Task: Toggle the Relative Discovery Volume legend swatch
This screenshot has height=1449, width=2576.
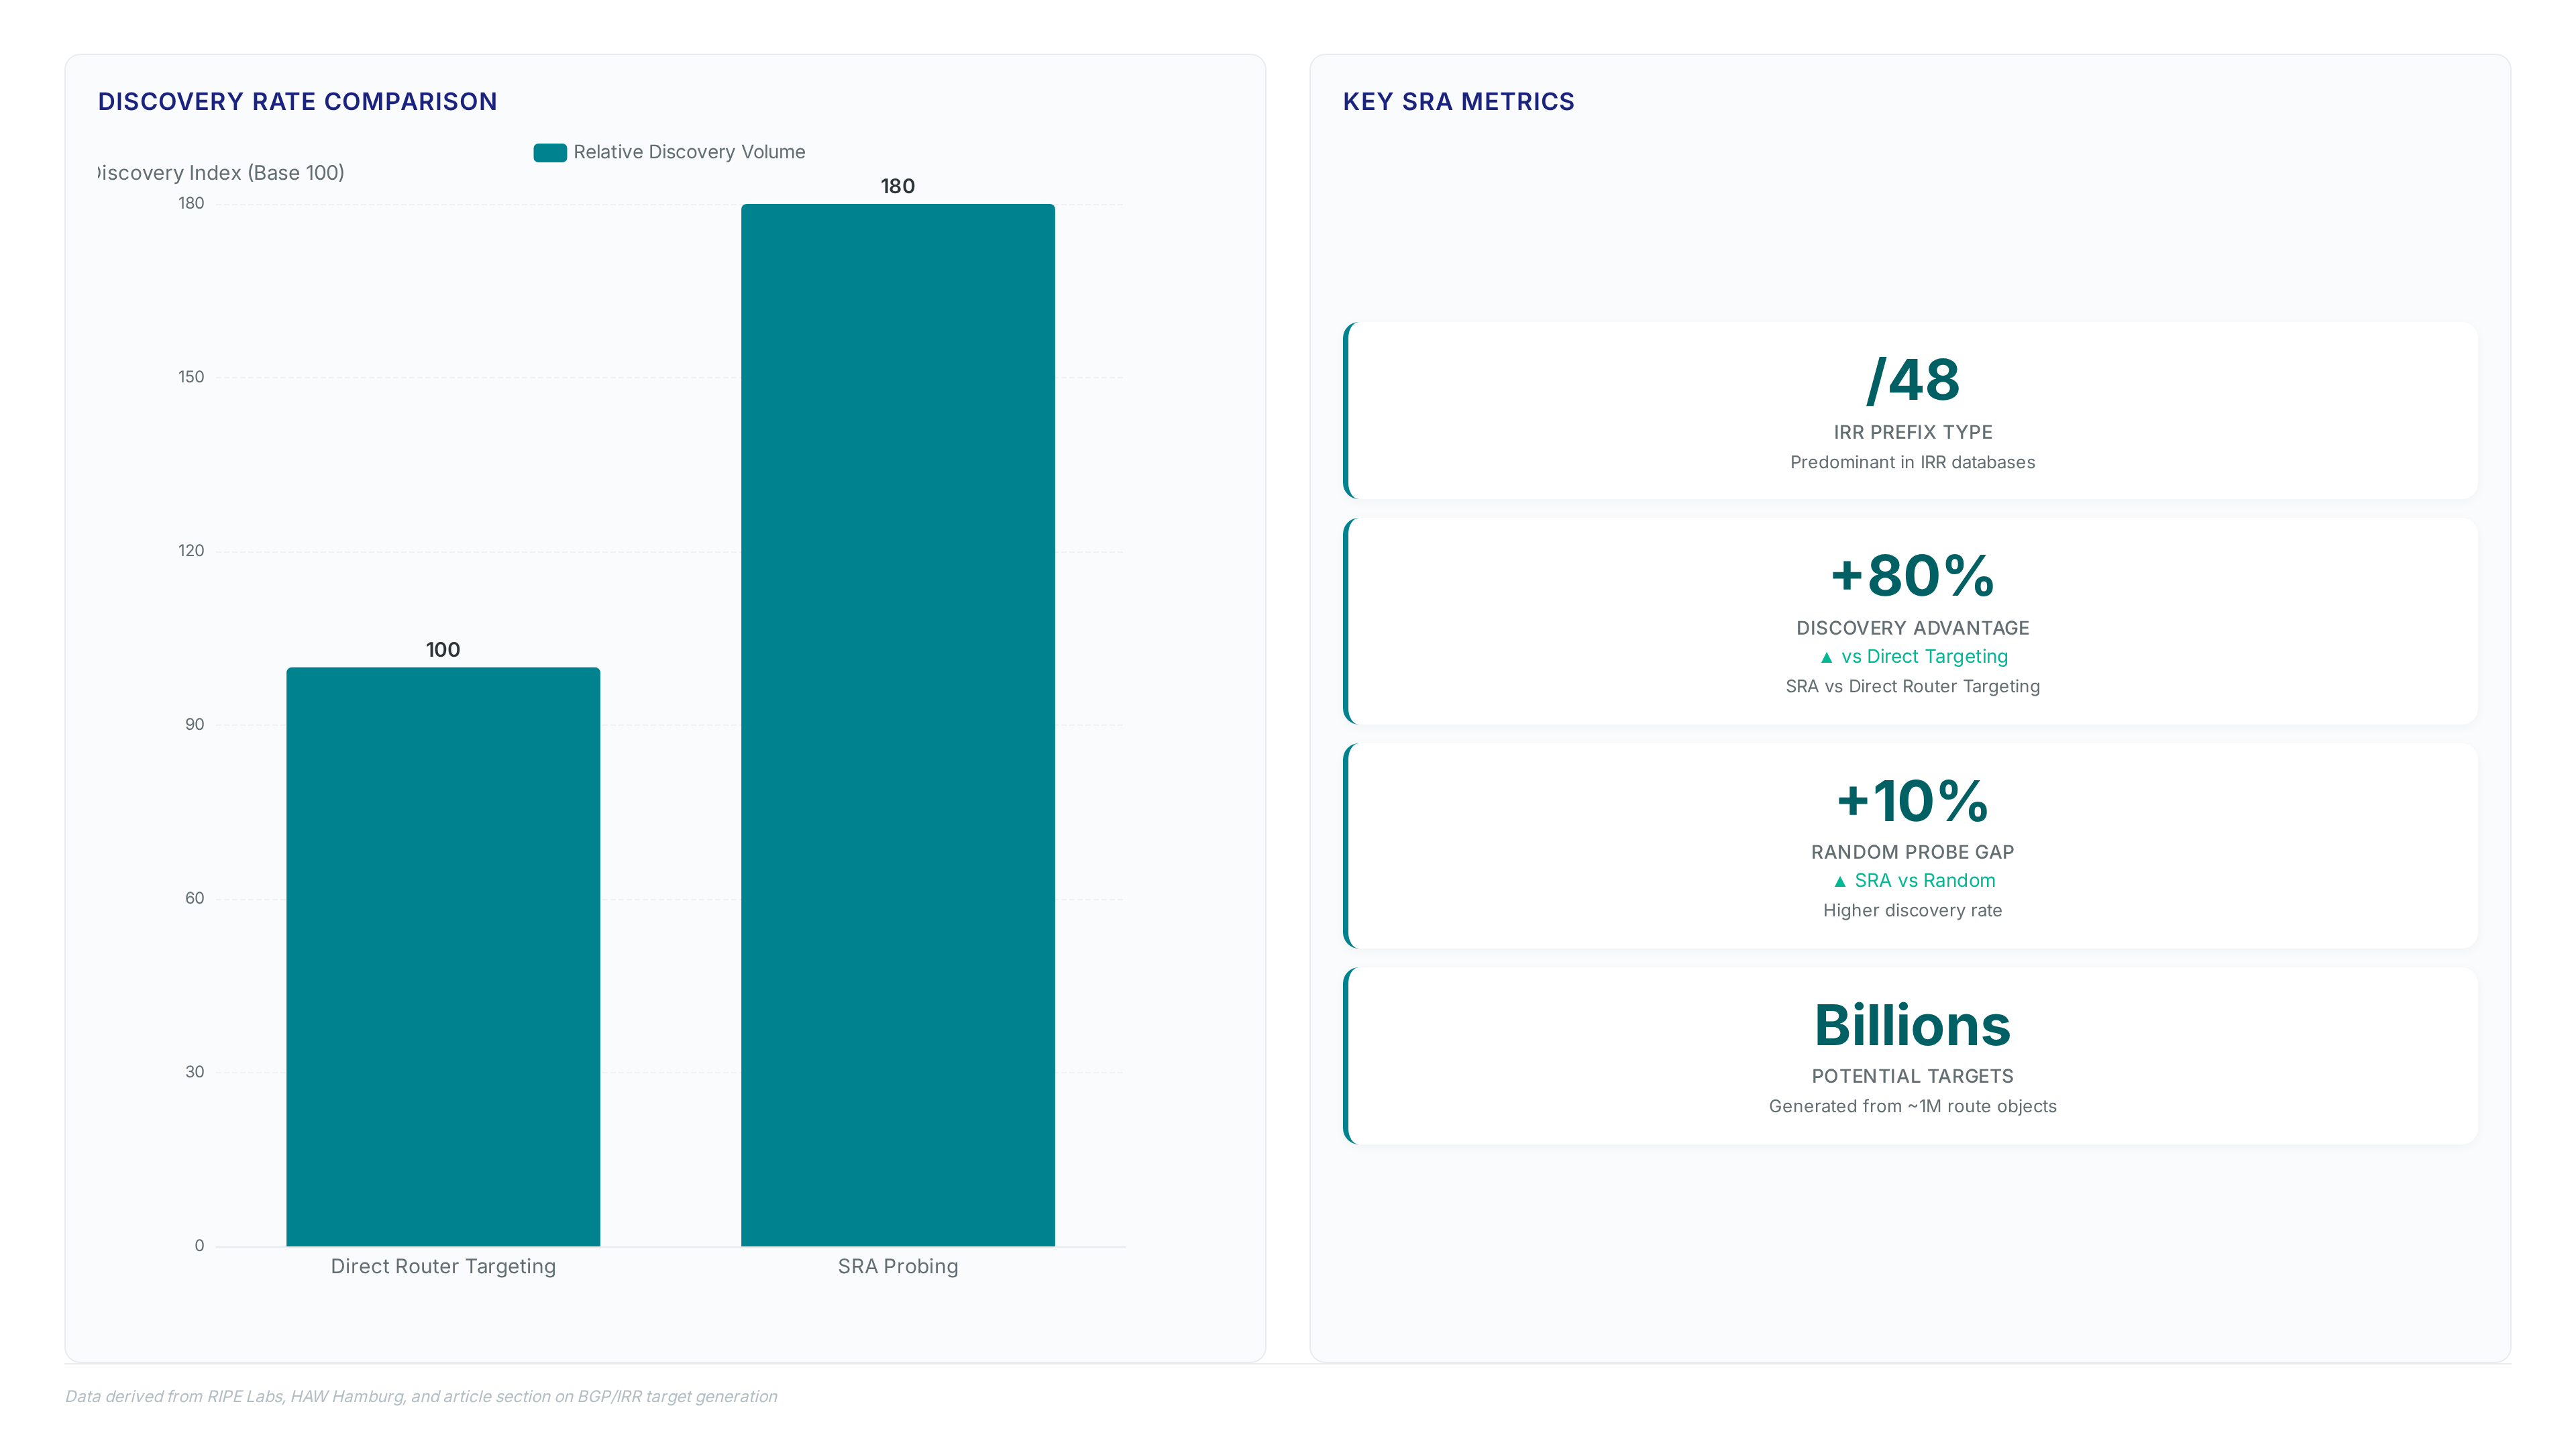Action: click(550, 152)
